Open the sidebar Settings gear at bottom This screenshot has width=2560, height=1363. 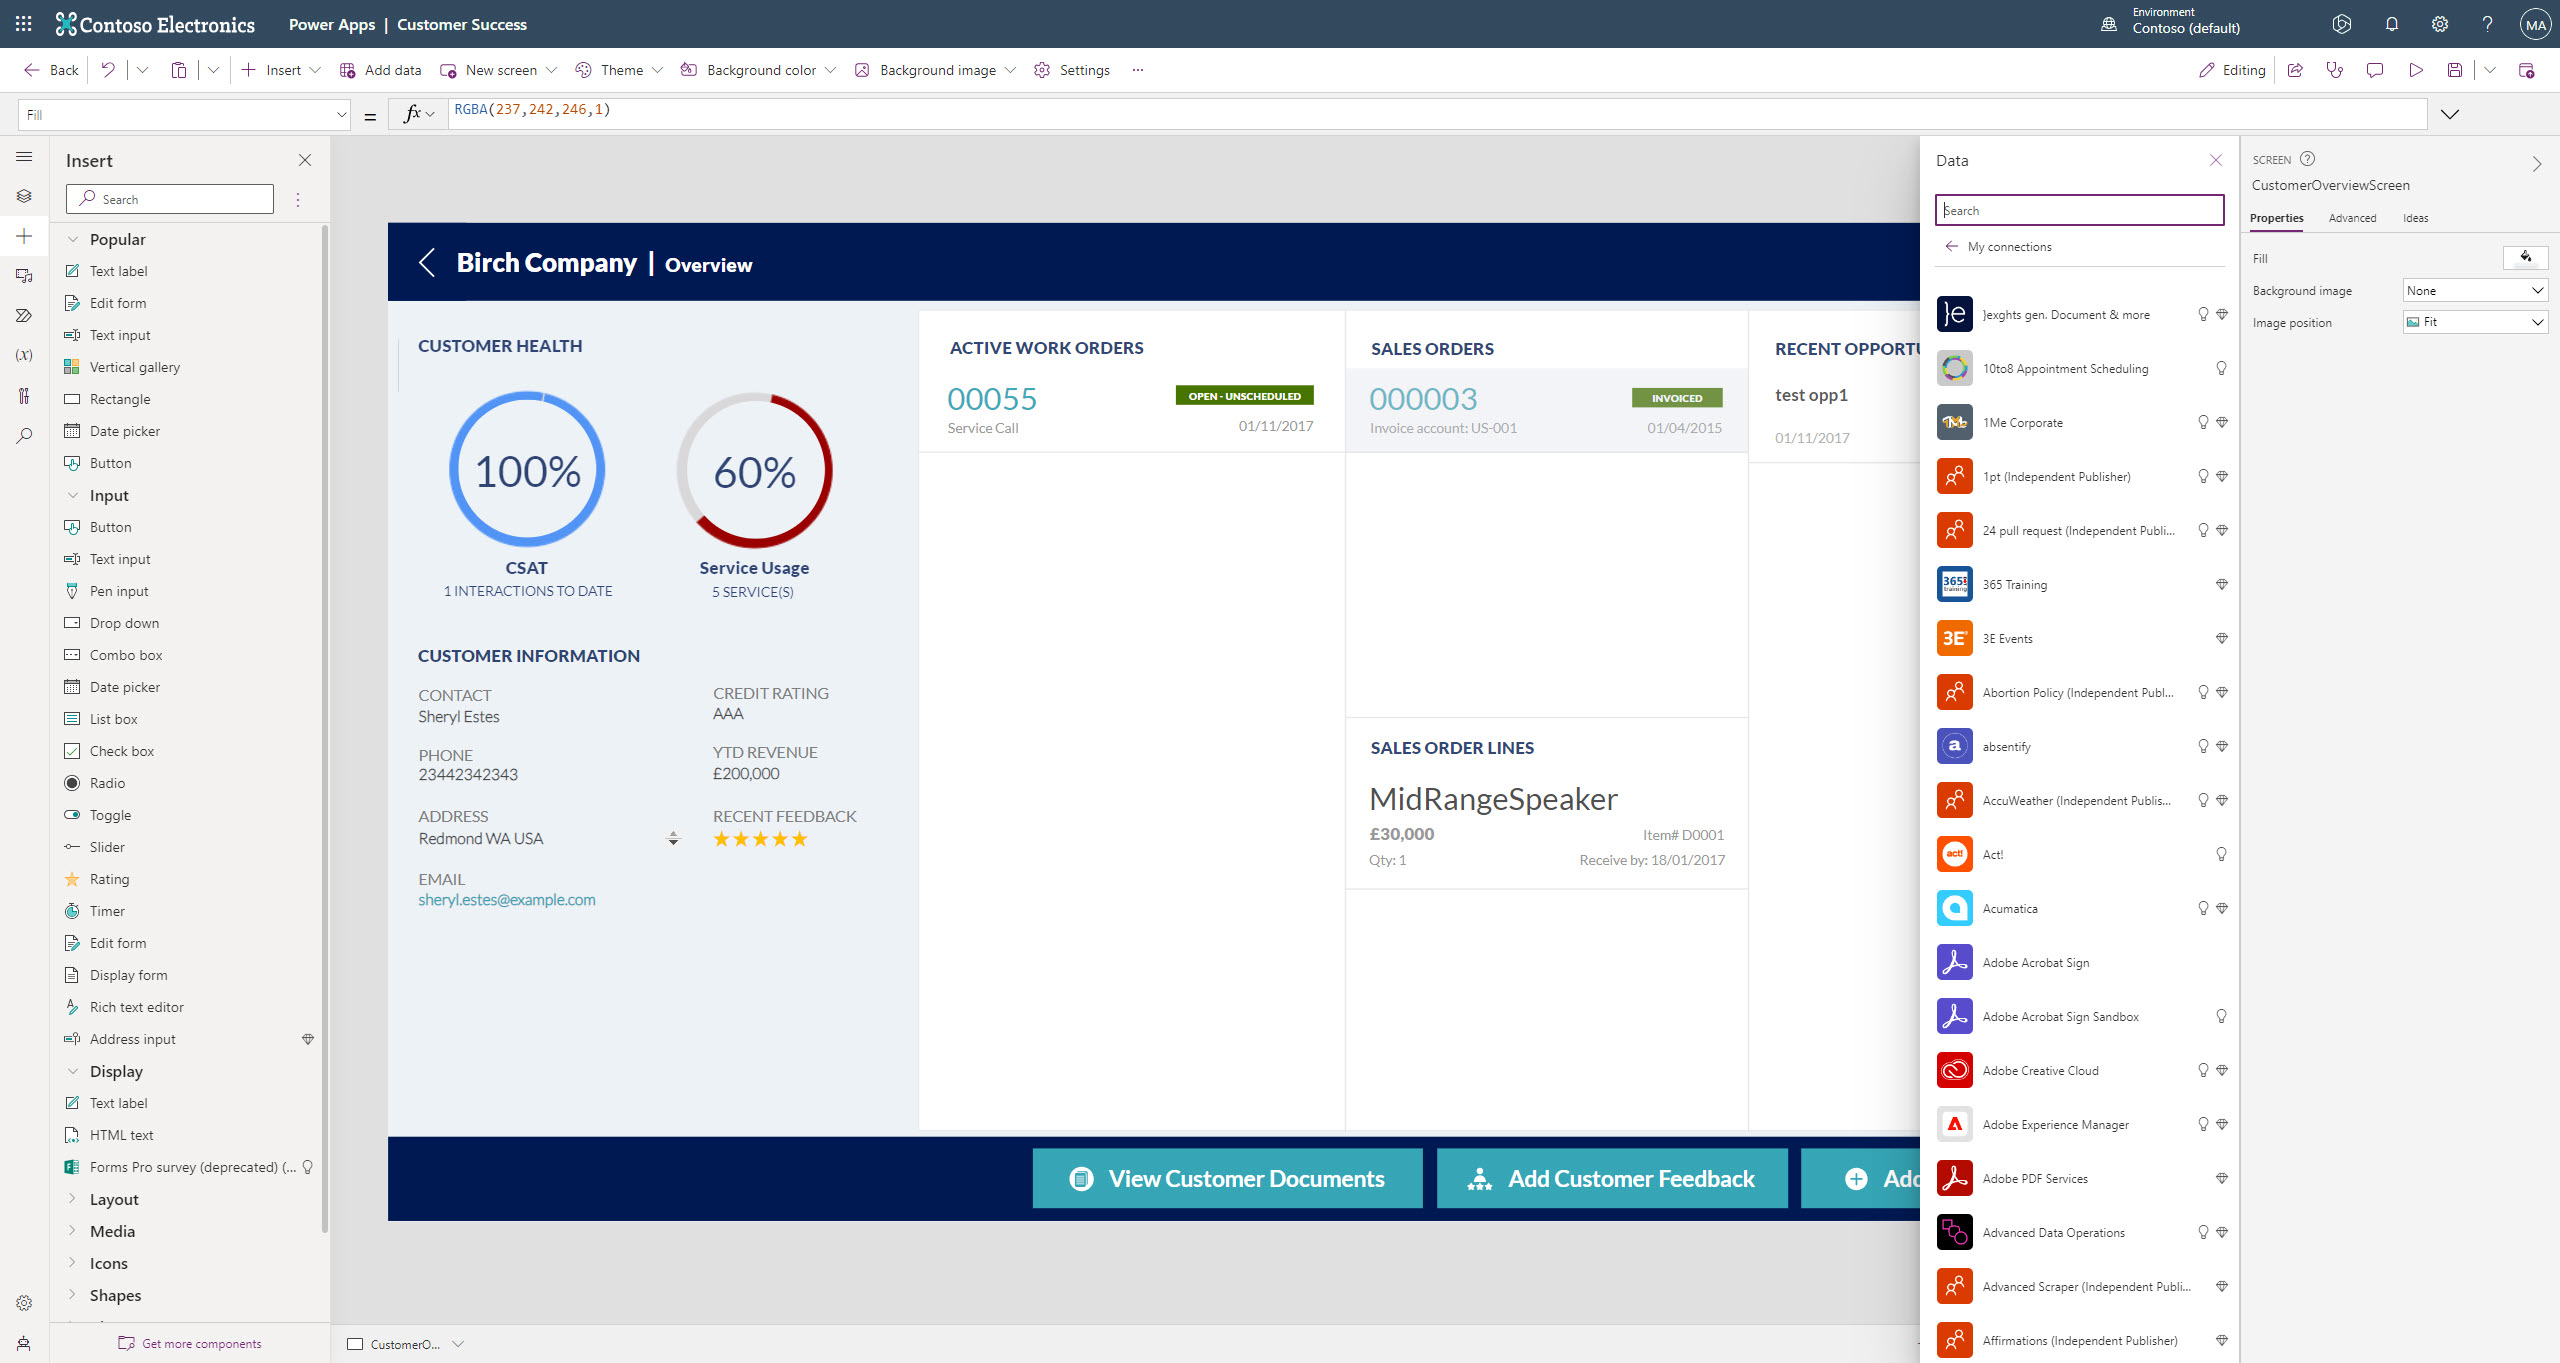24,1303
